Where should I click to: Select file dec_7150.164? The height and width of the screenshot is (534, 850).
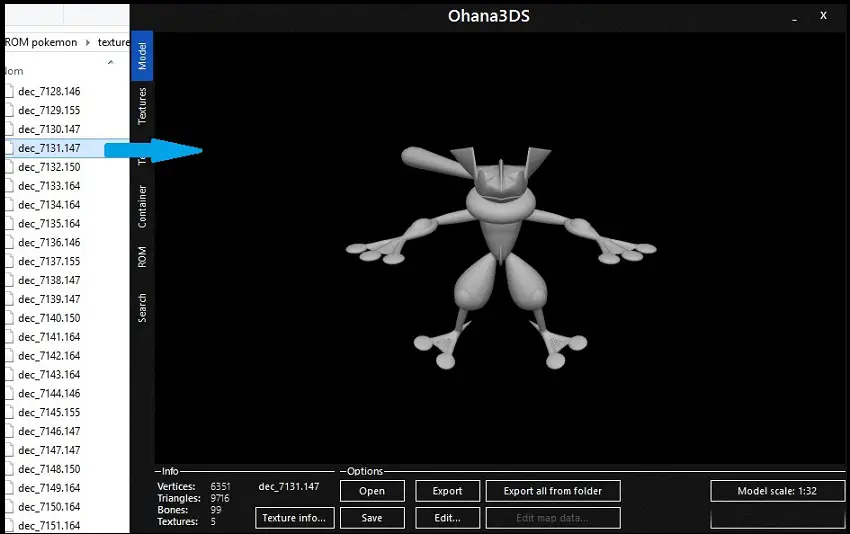(49, 507)
